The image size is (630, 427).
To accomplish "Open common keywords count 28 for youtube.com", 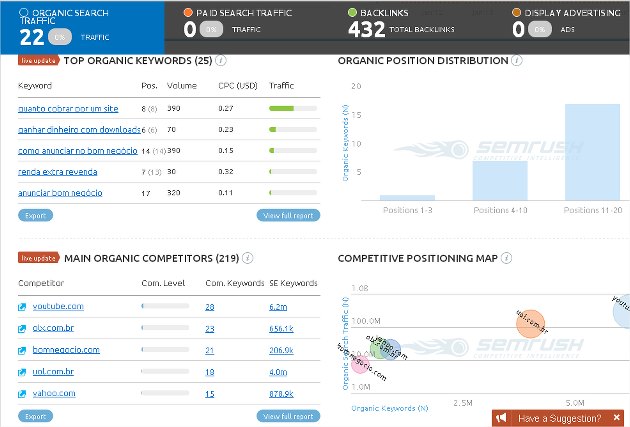I will point(210,307).
